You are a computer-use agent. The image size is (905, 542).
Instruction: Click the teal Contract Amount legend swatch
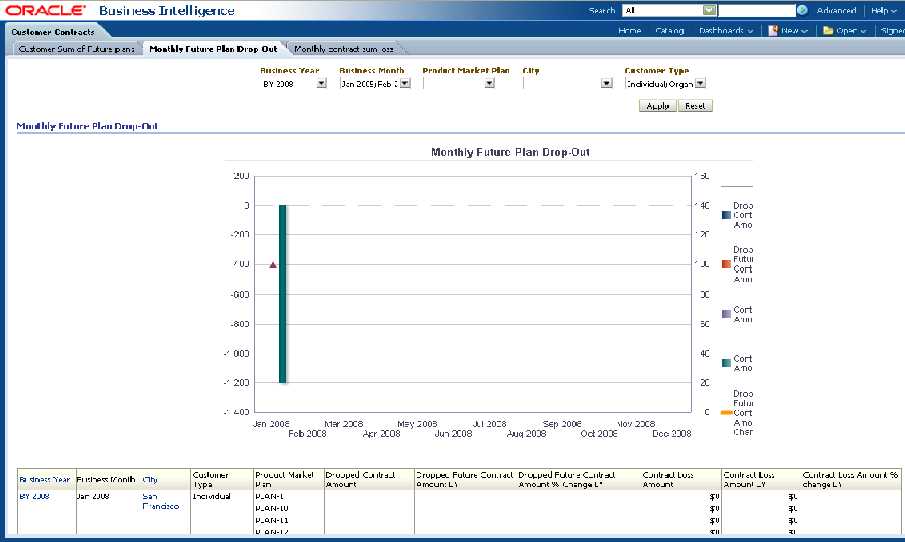coord(727,363)
